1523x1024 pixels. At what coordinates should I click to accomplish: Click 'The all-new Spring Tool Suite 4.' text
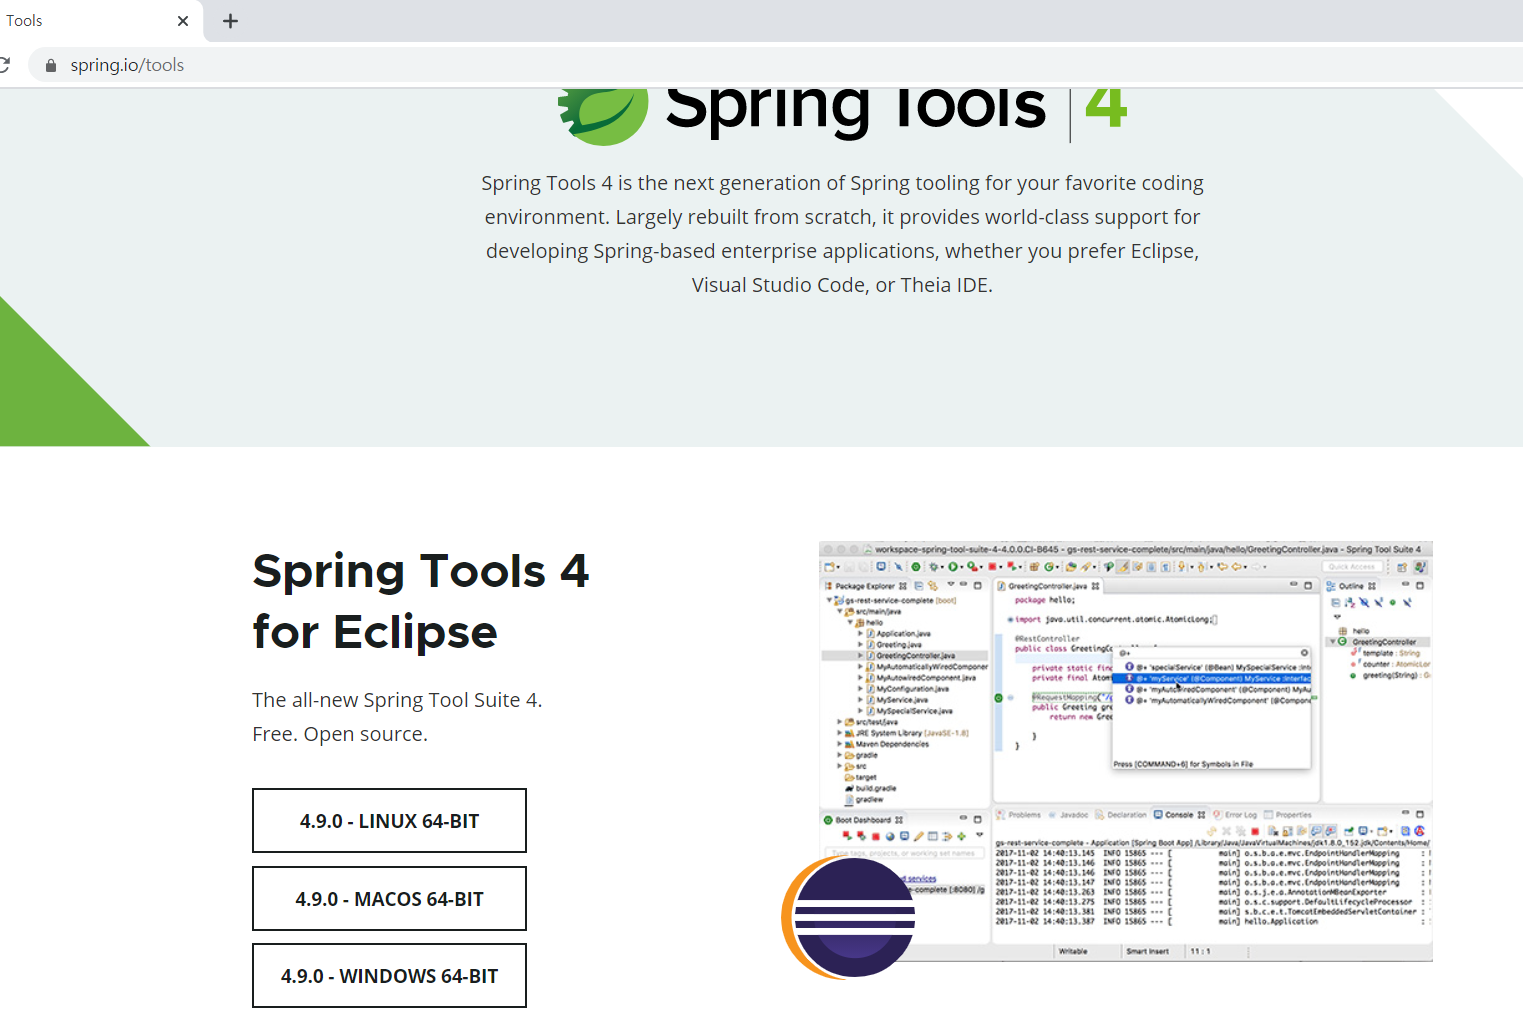pos(397,700)
